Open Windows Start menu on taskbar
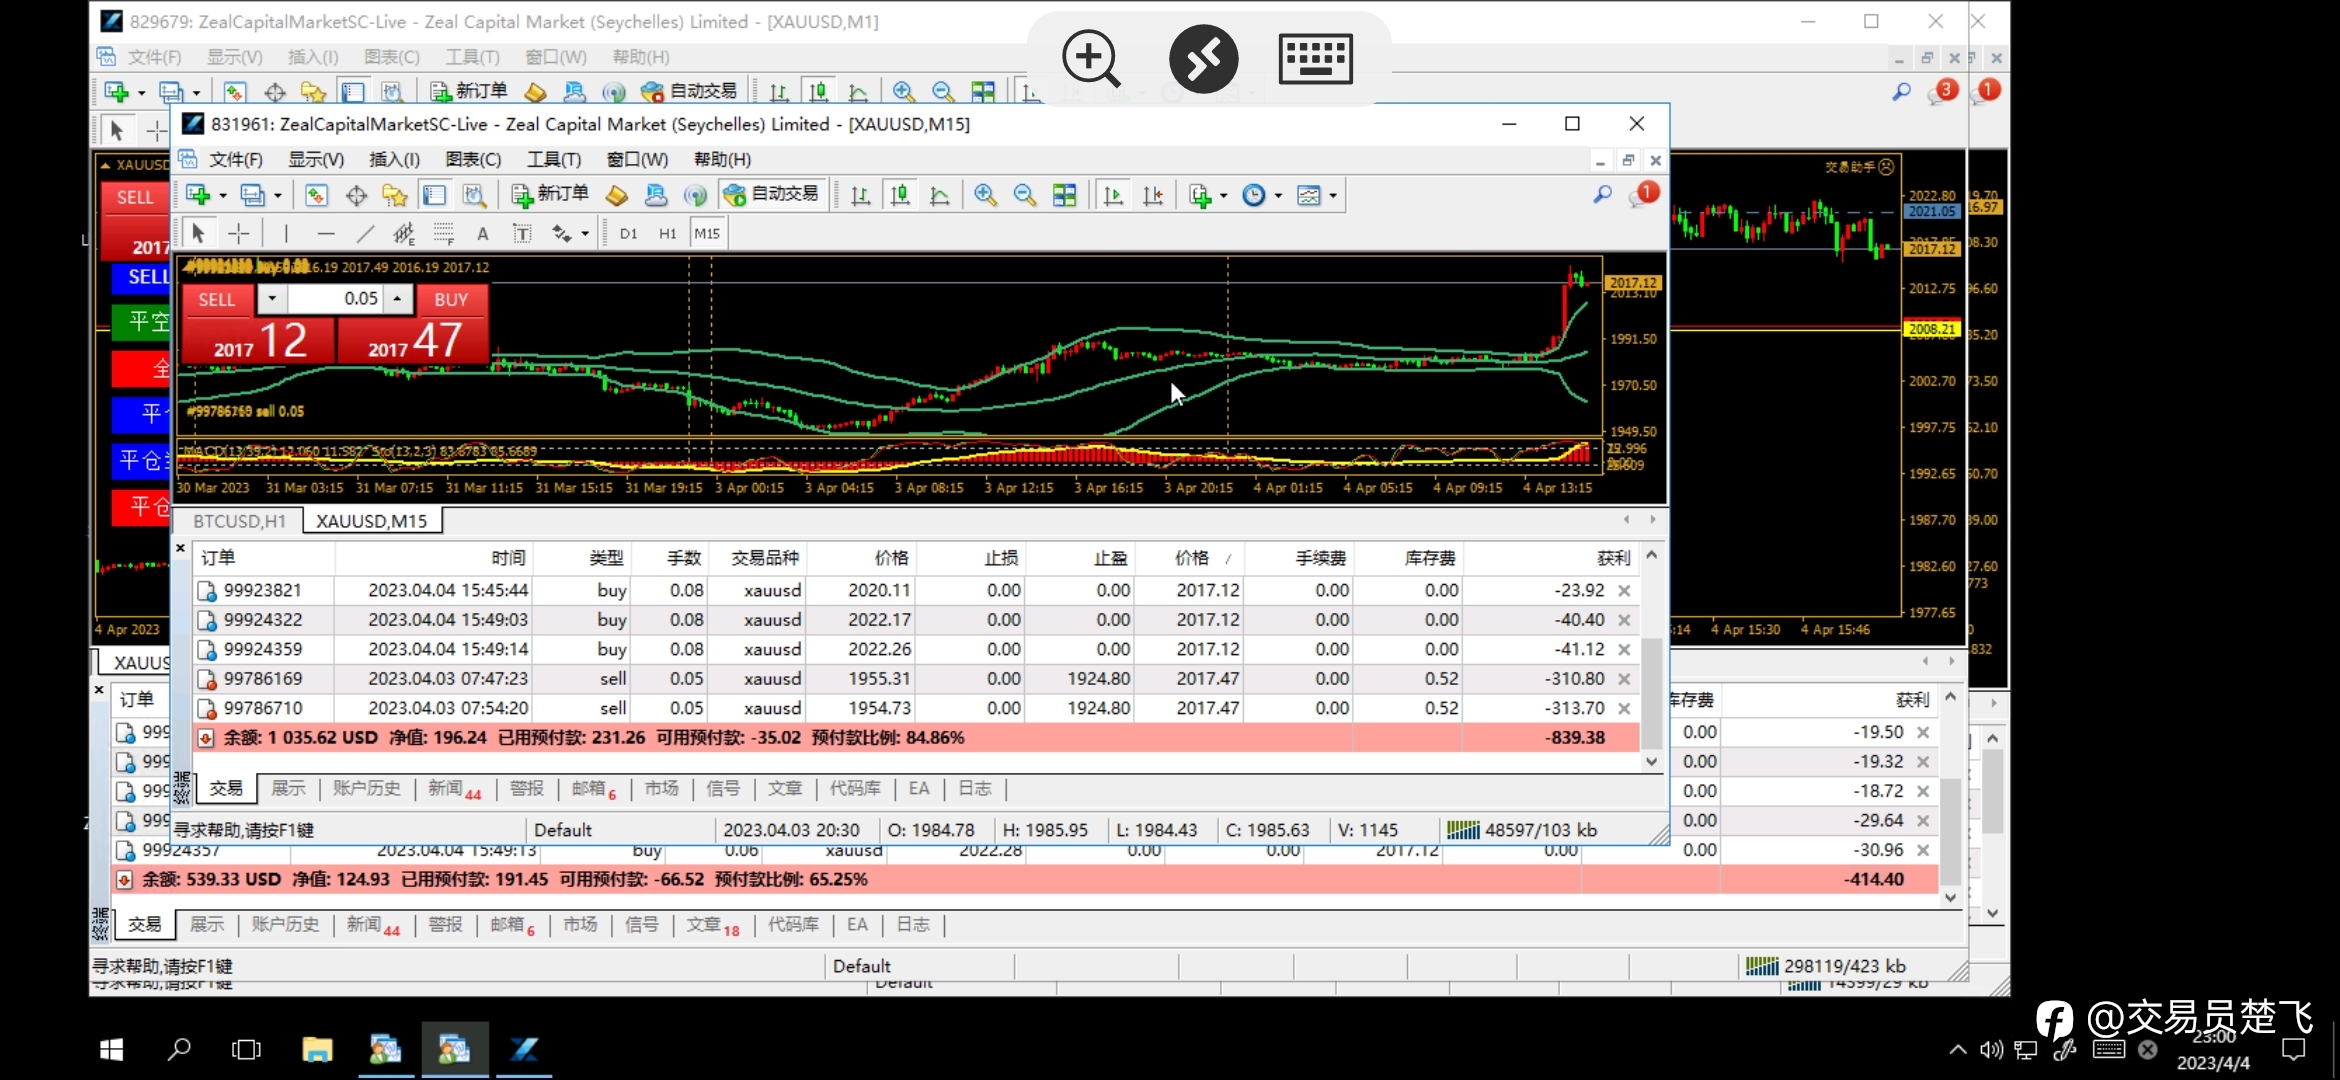Viewport: 2340px width, 1080px height. tap(111, 1049)
